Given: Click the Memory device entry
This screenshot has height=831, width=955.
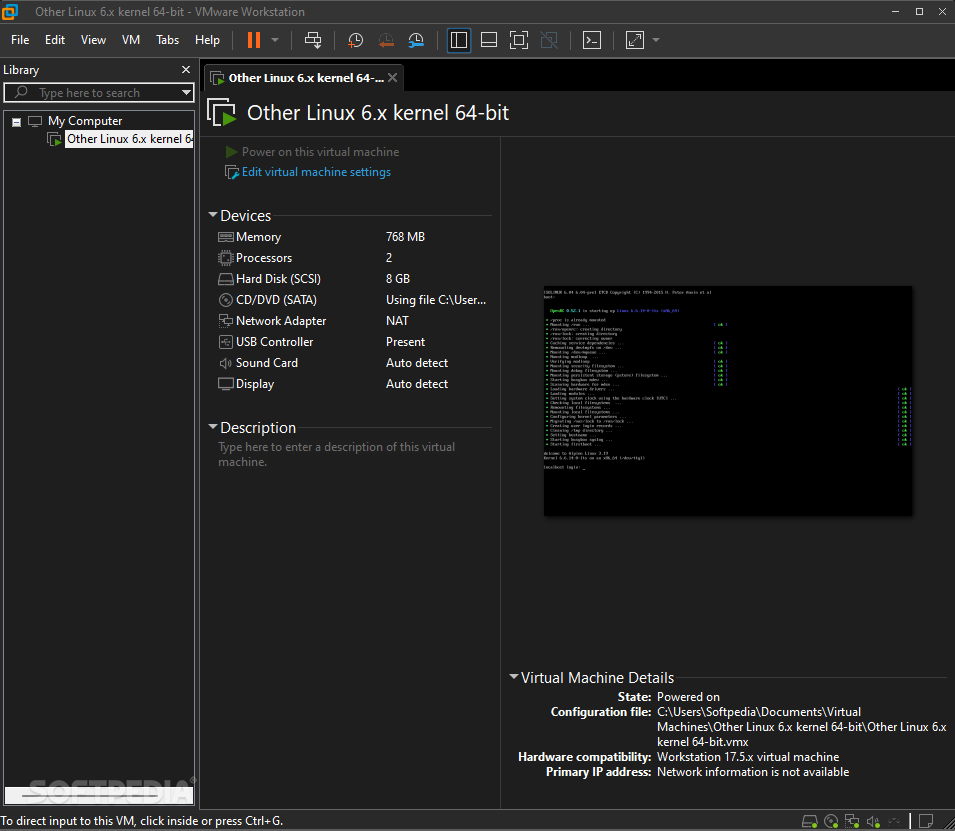Looking at the screenshot, I should click(258, 237).
